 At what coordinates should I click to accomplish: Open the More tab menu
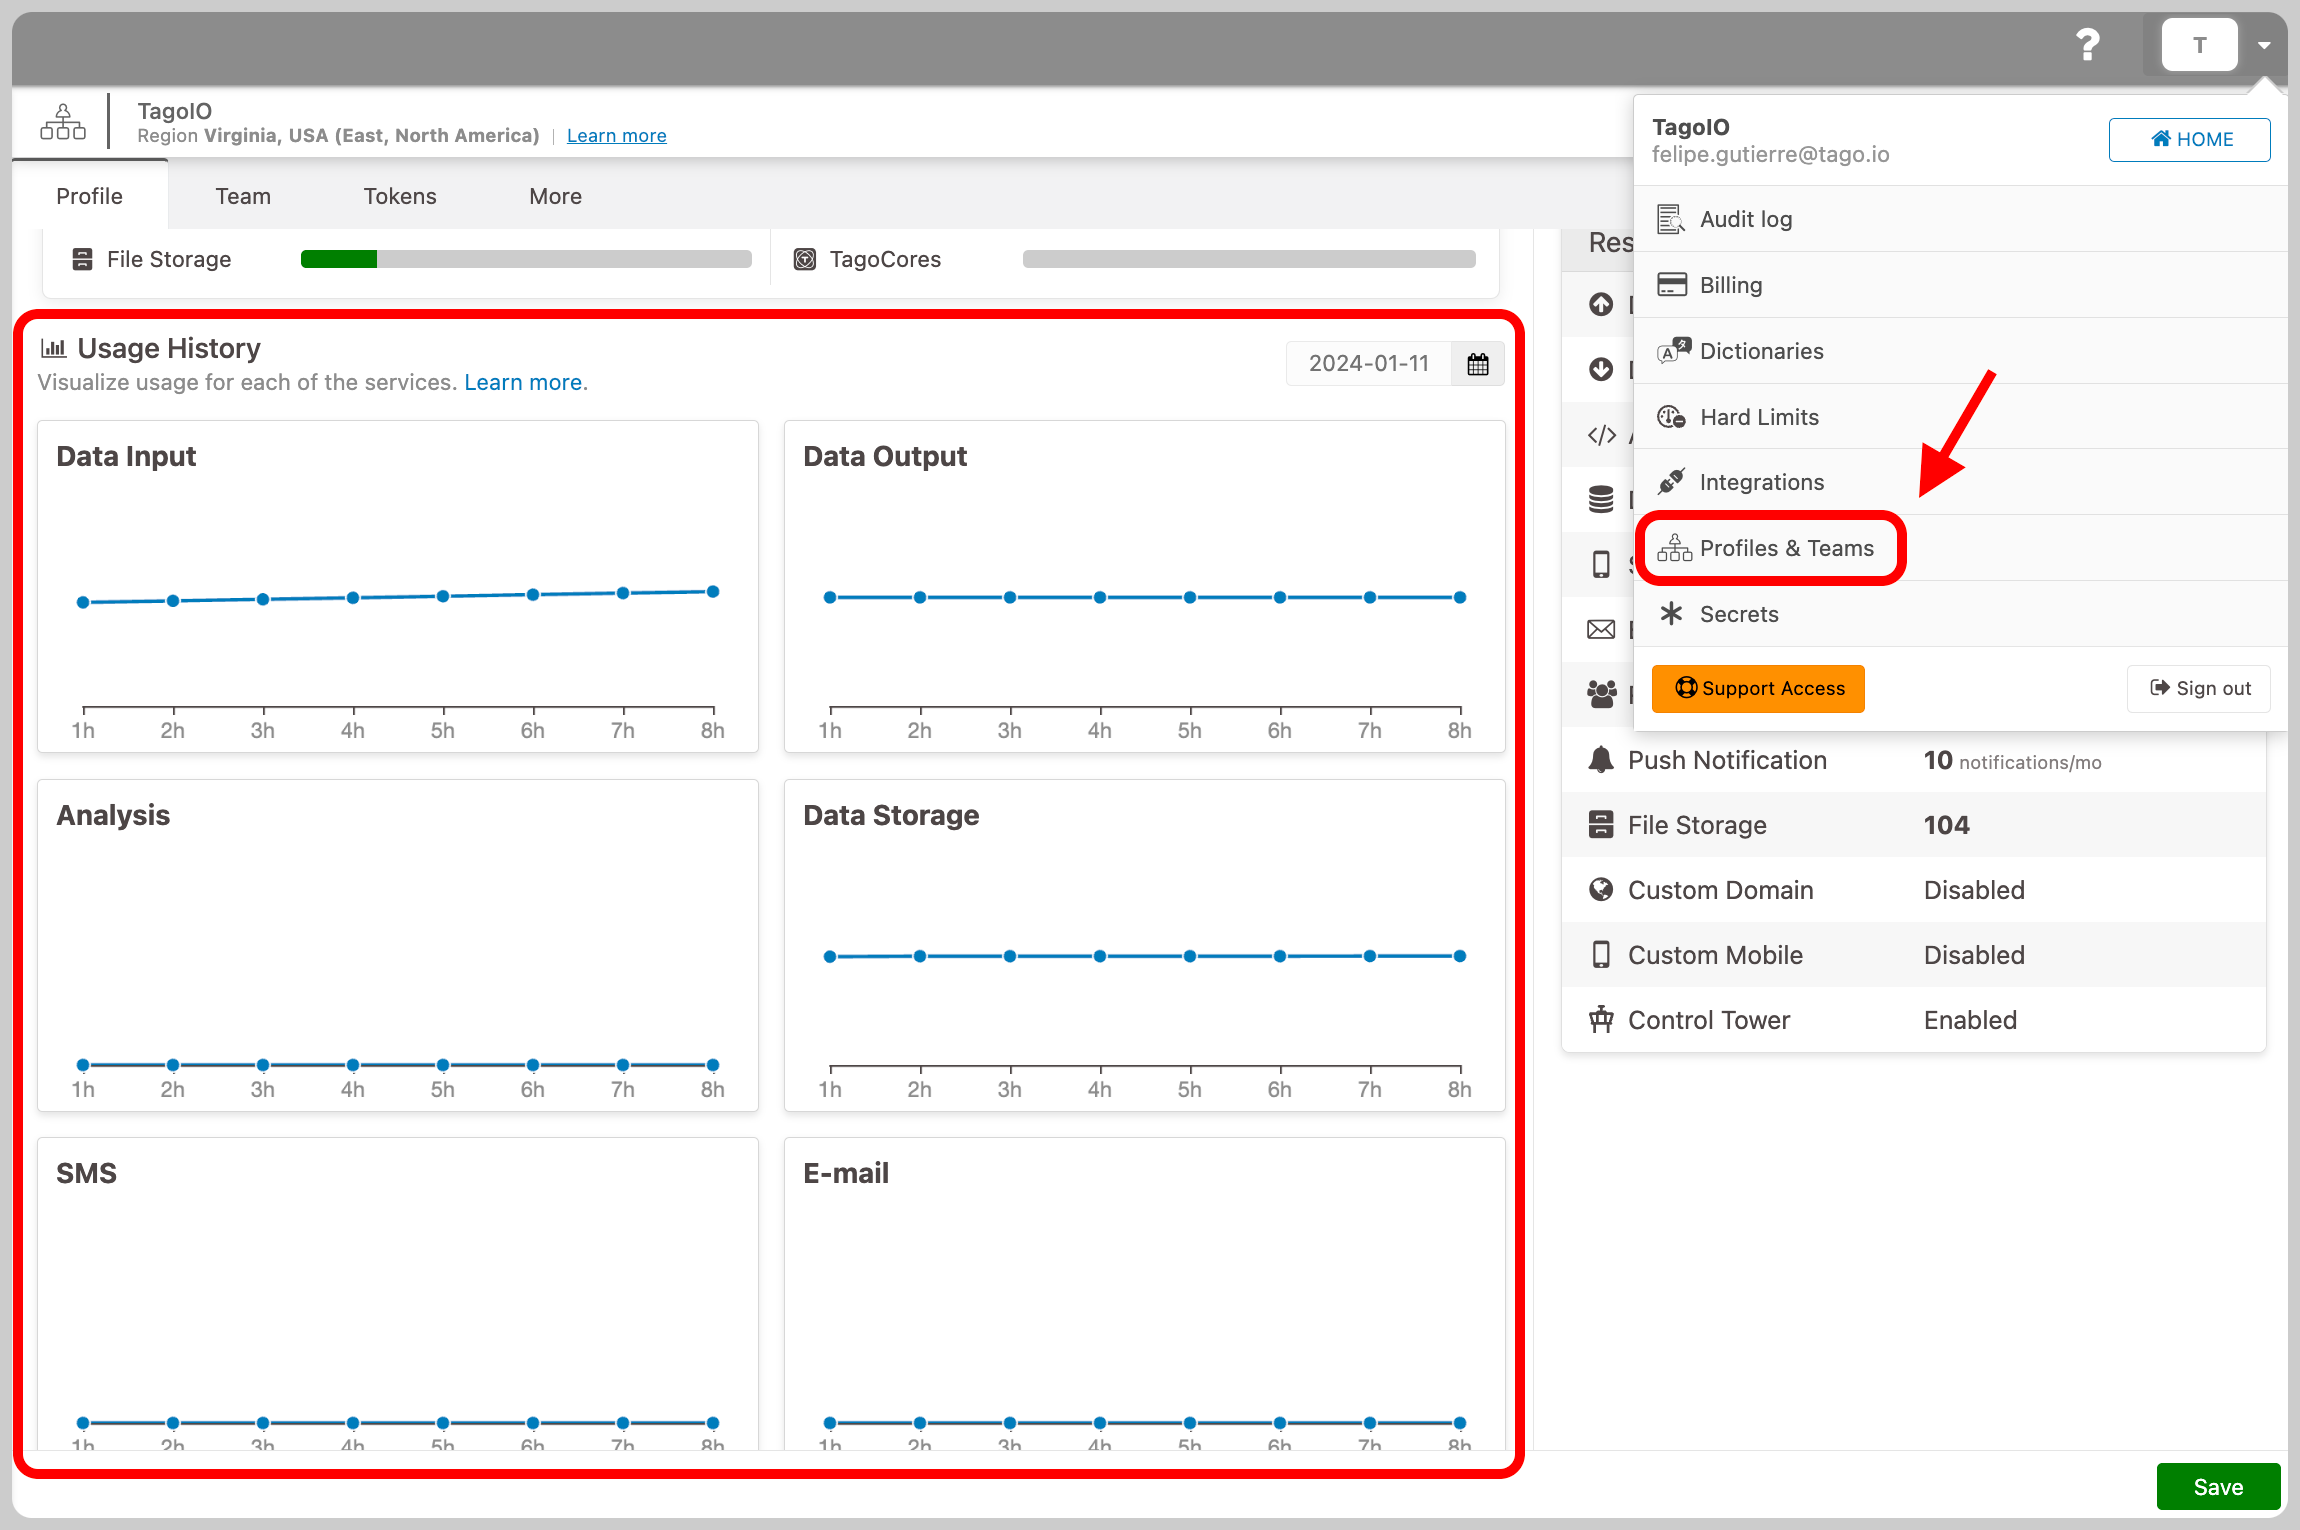tap(555, 196)
